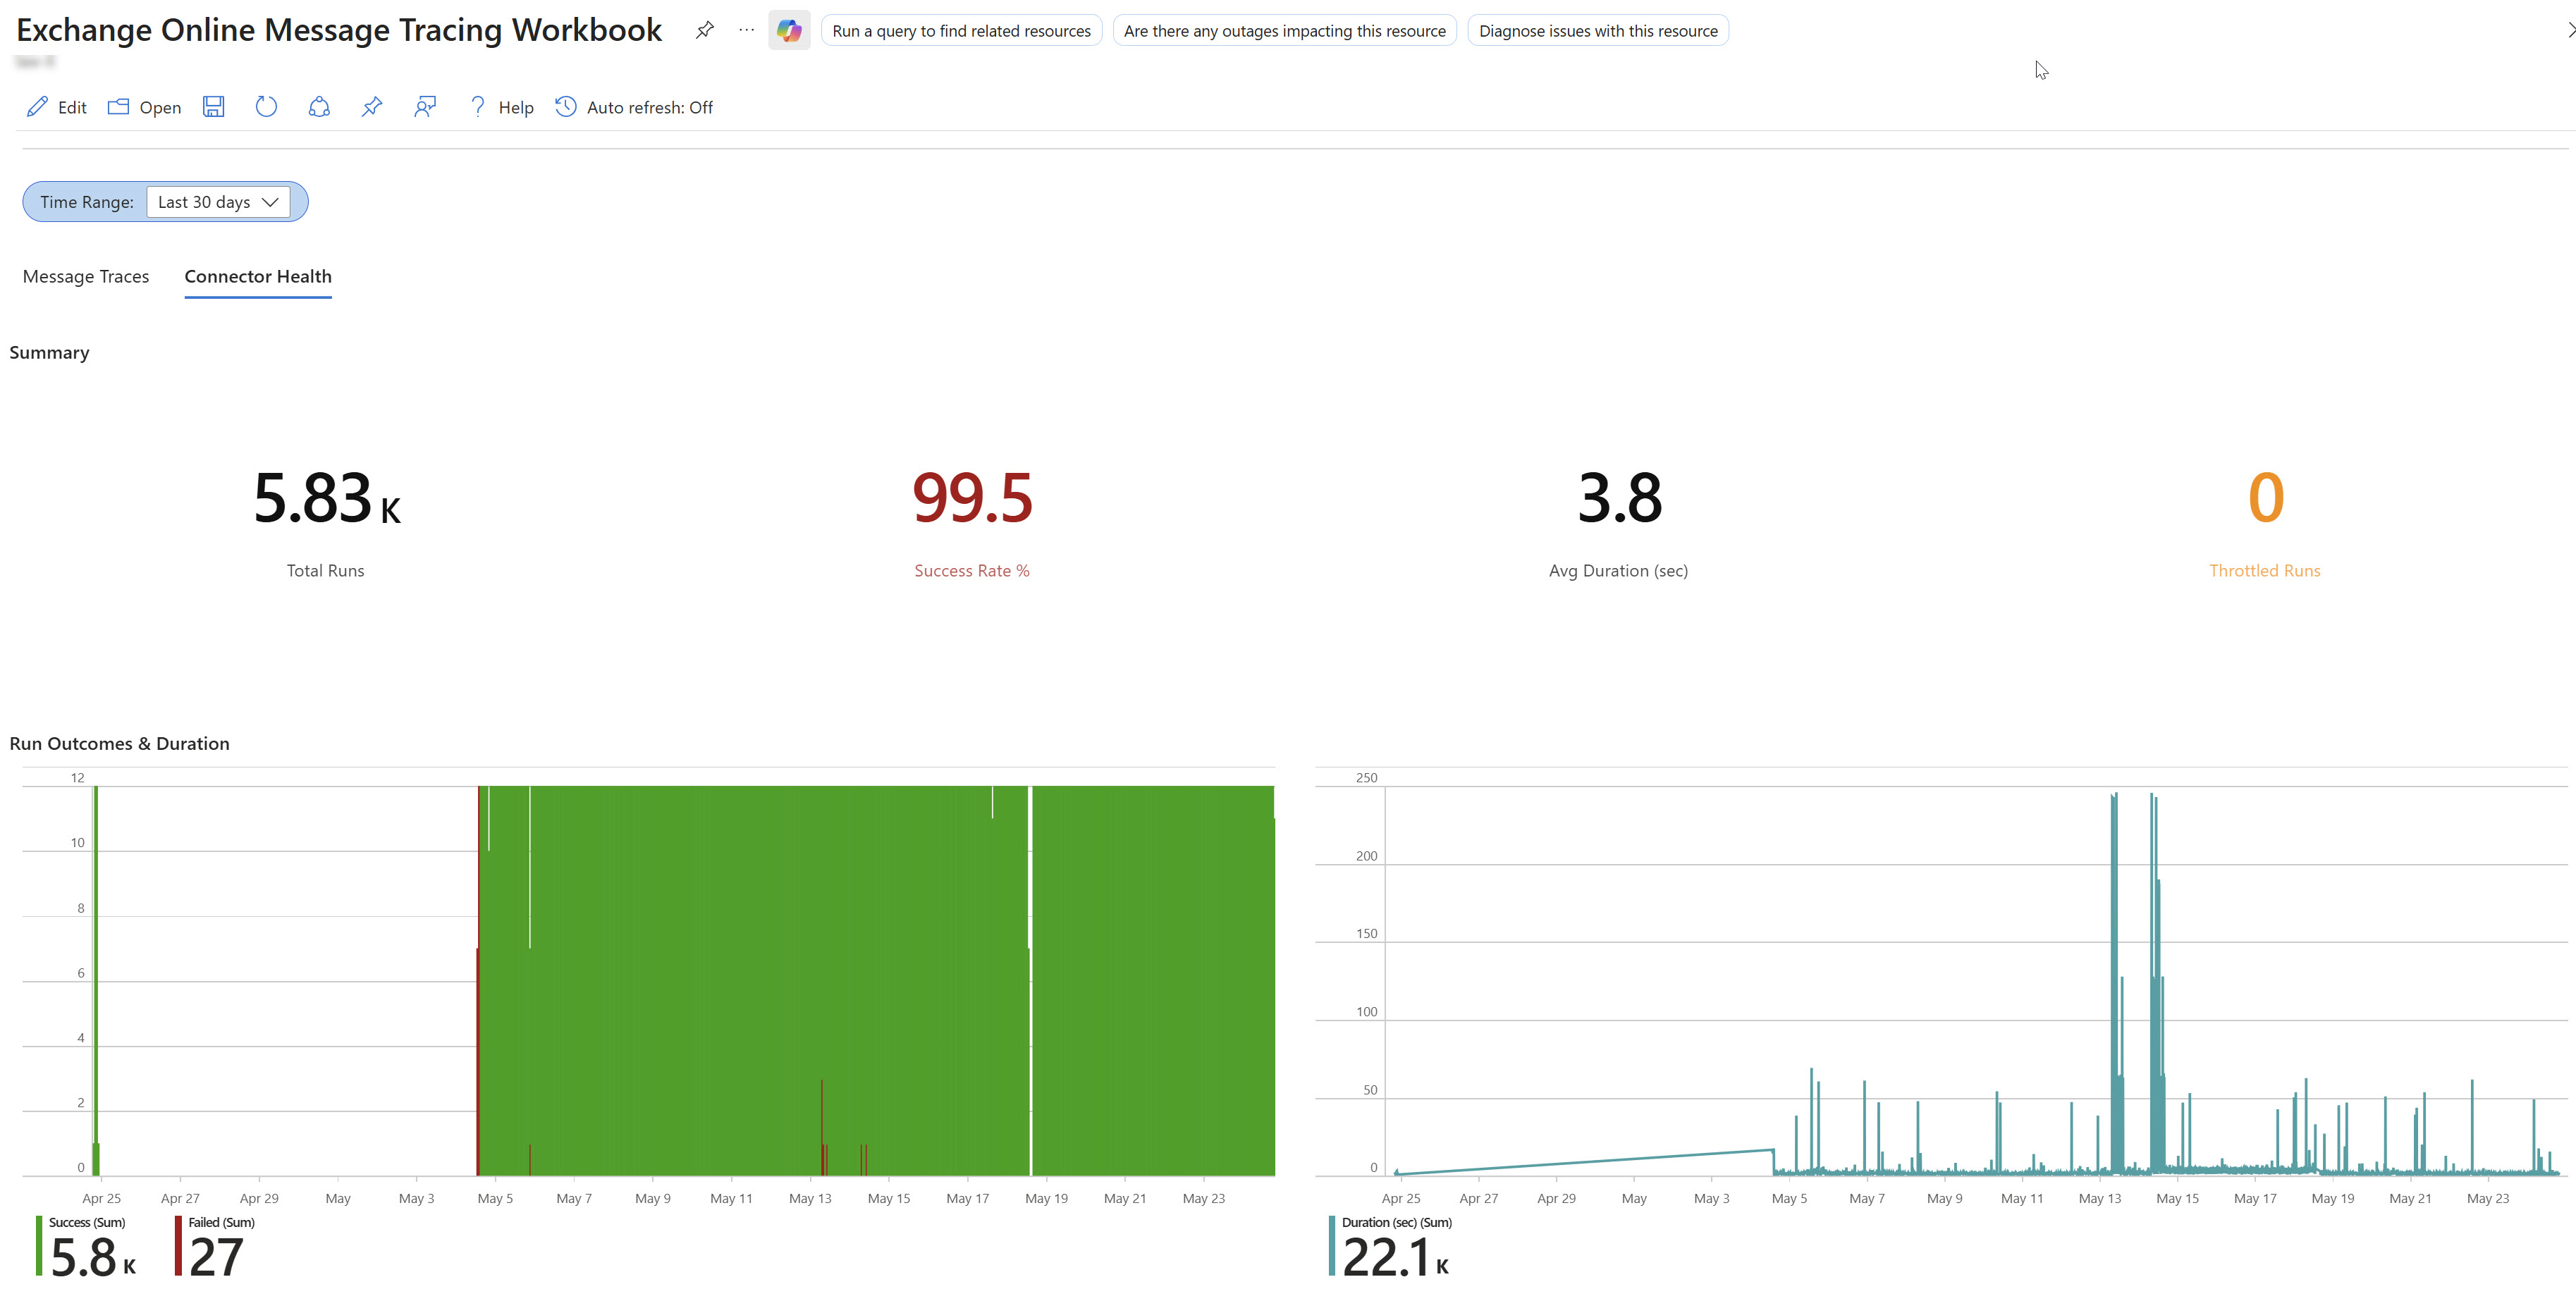Open the ellipsis menu beside the title
Viewport: 2576px width, 1289px height.
[x=747, y=30]
